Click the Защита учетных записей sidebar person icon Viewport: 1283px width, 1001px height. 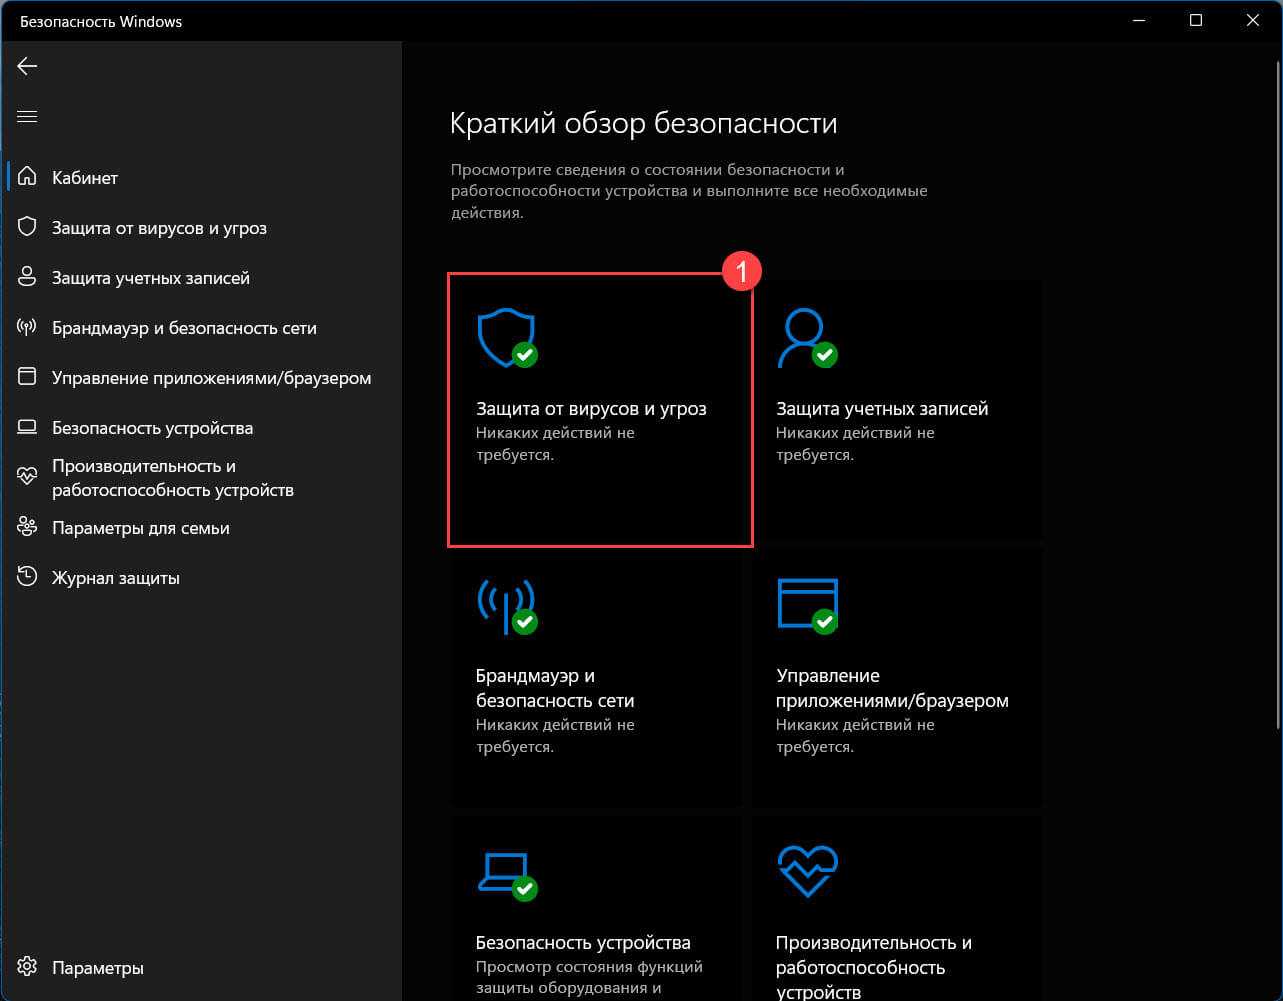pos(27,278)
